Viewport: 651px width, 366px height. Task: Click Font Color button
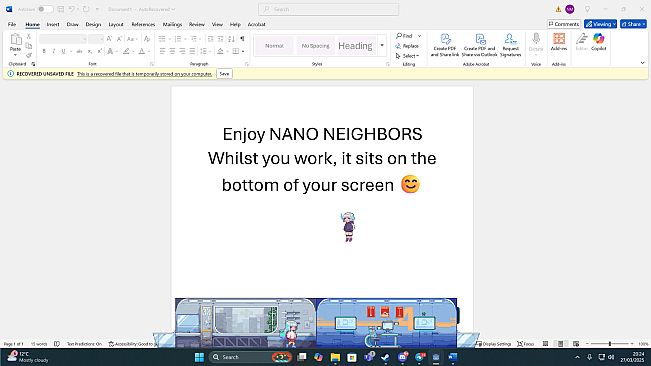click(x=142, y=51)
